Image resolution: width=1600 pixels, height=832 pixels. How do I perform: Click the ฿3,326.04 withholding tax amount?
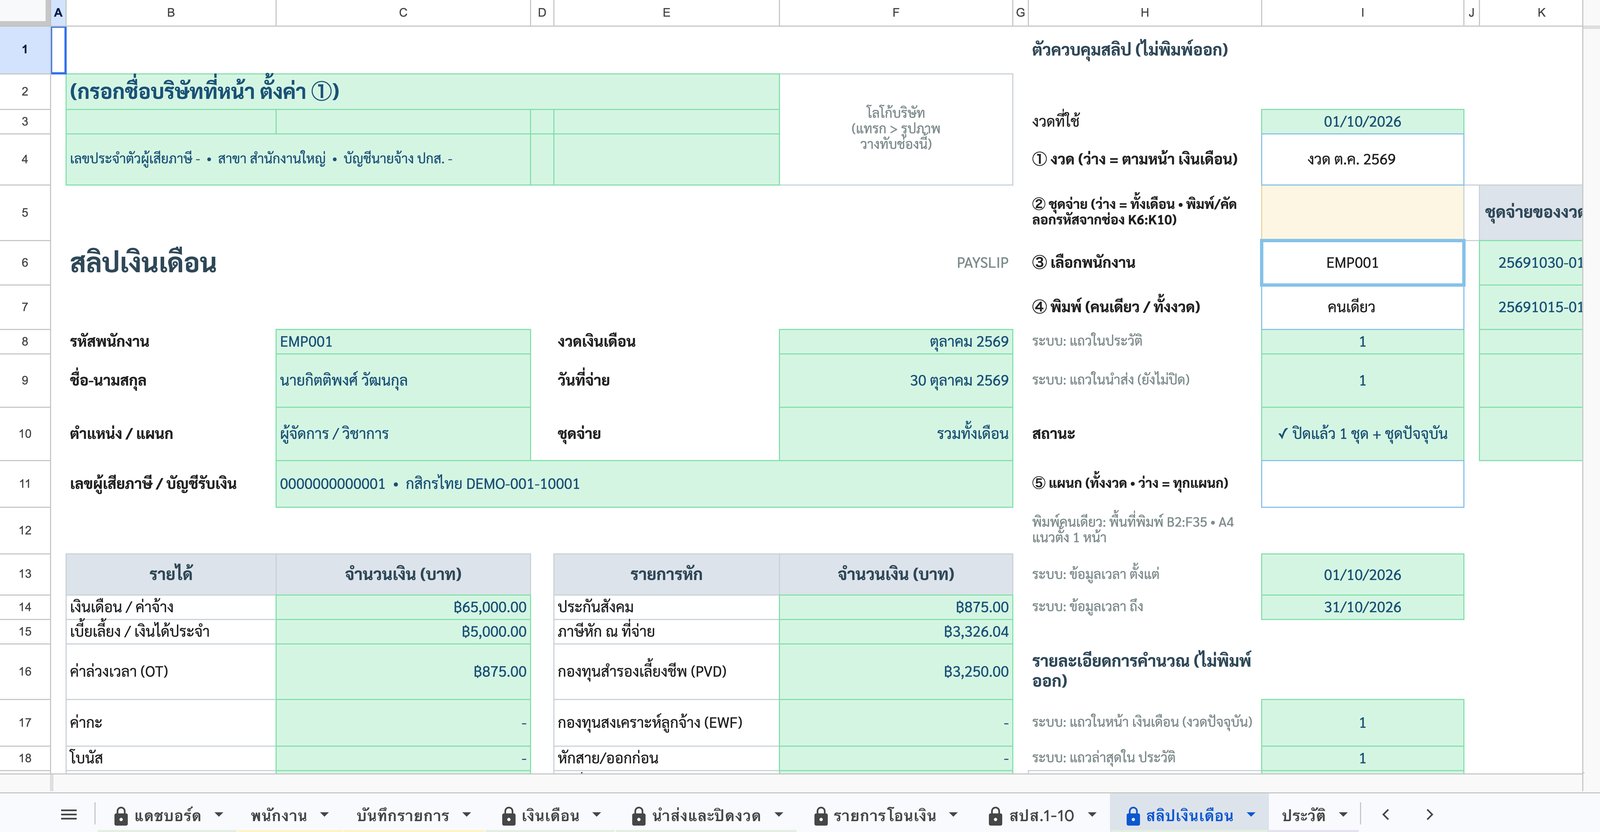click(x=976, y=632)
